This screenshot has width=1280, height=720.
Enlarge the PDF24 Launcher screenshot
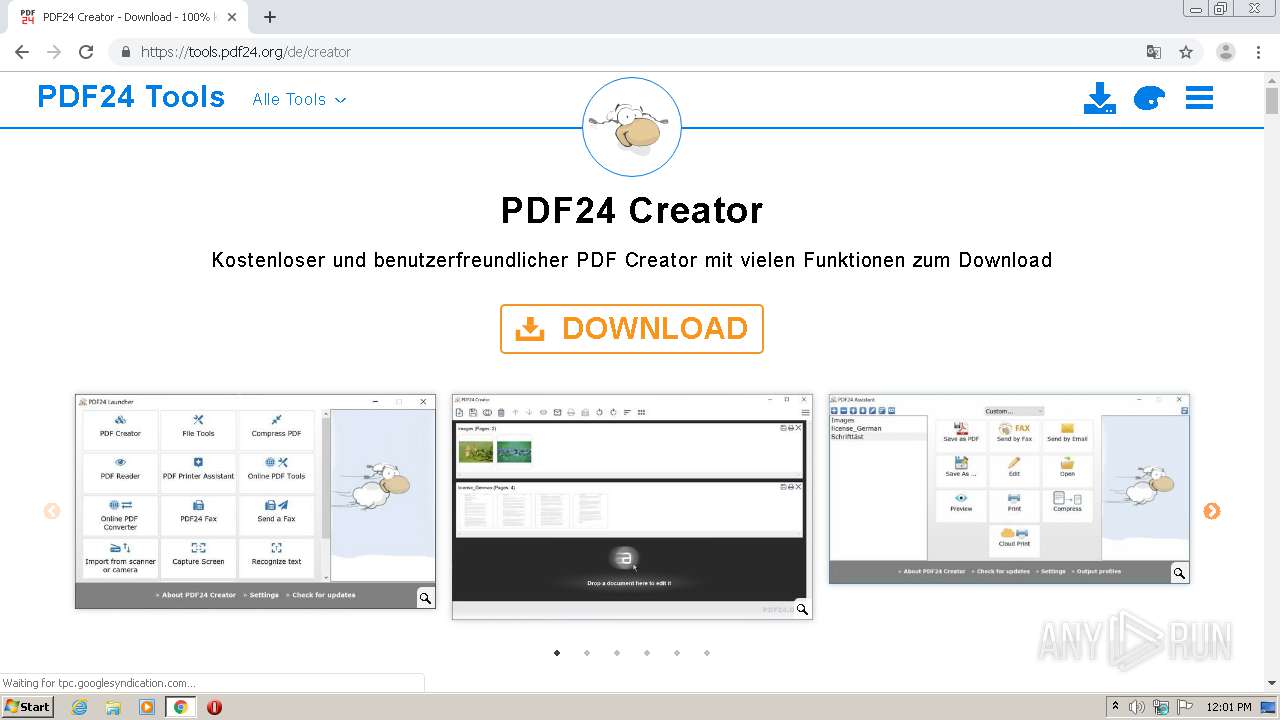[255, 501]
